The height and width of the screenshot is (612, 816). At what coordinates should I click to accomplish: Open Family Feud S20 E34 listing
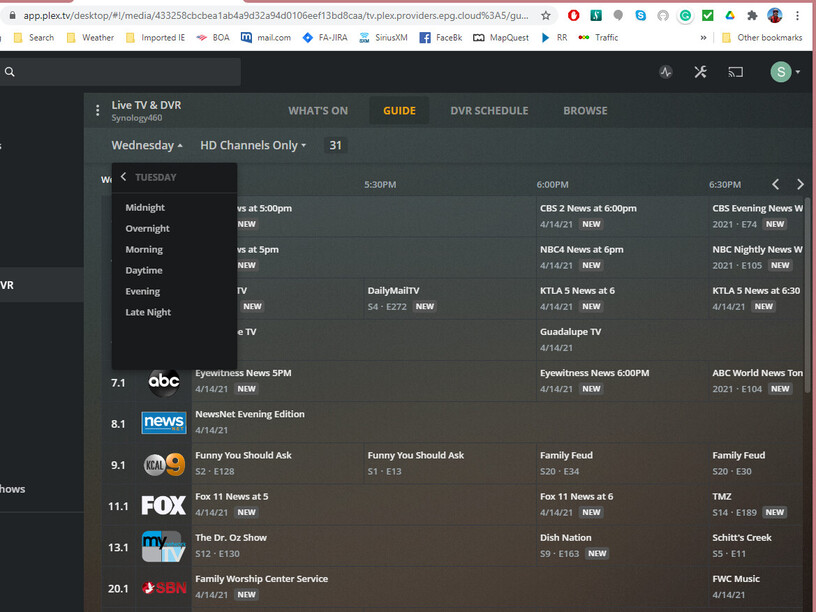click(x=622, y=463)
